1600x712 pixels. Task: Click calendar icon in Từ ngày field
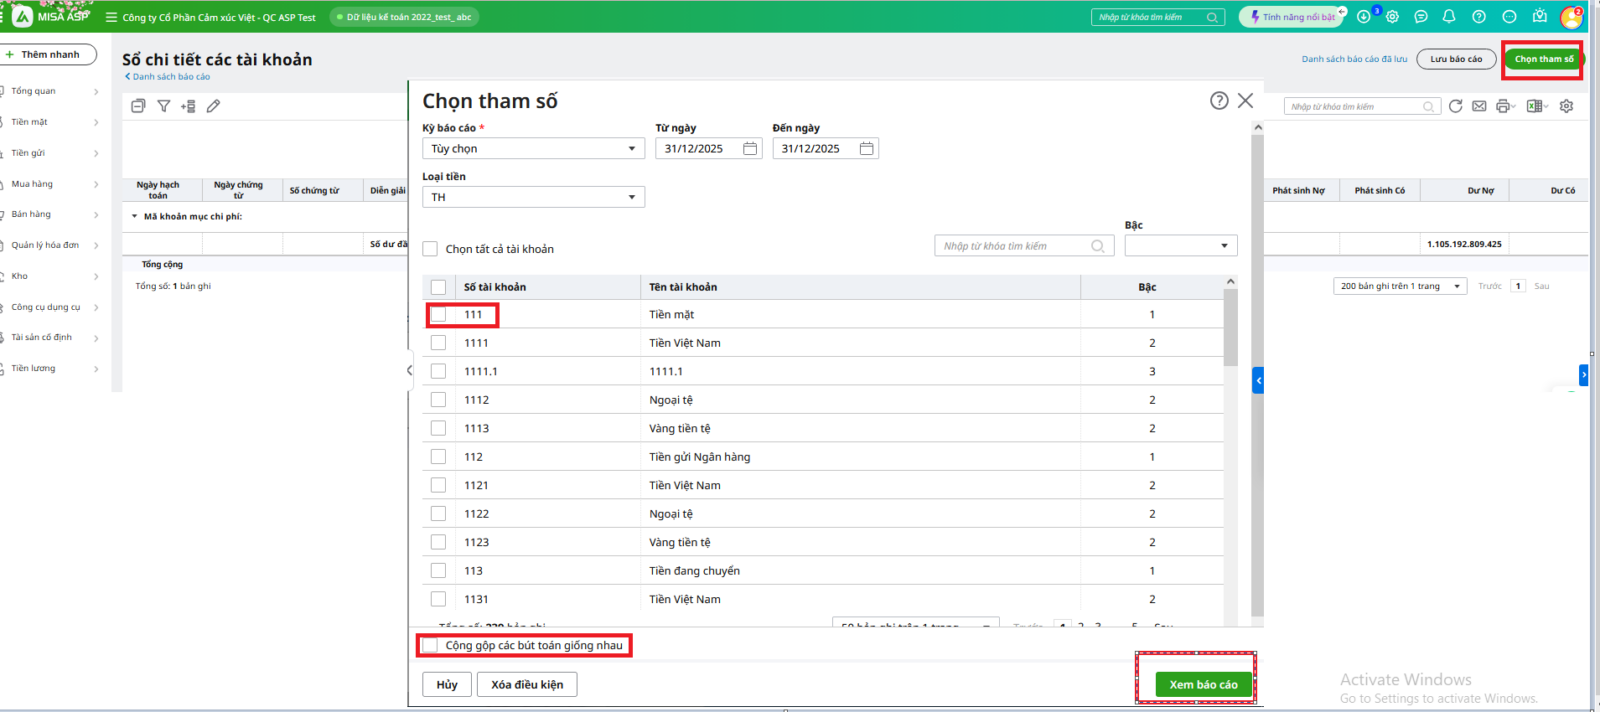750,149
